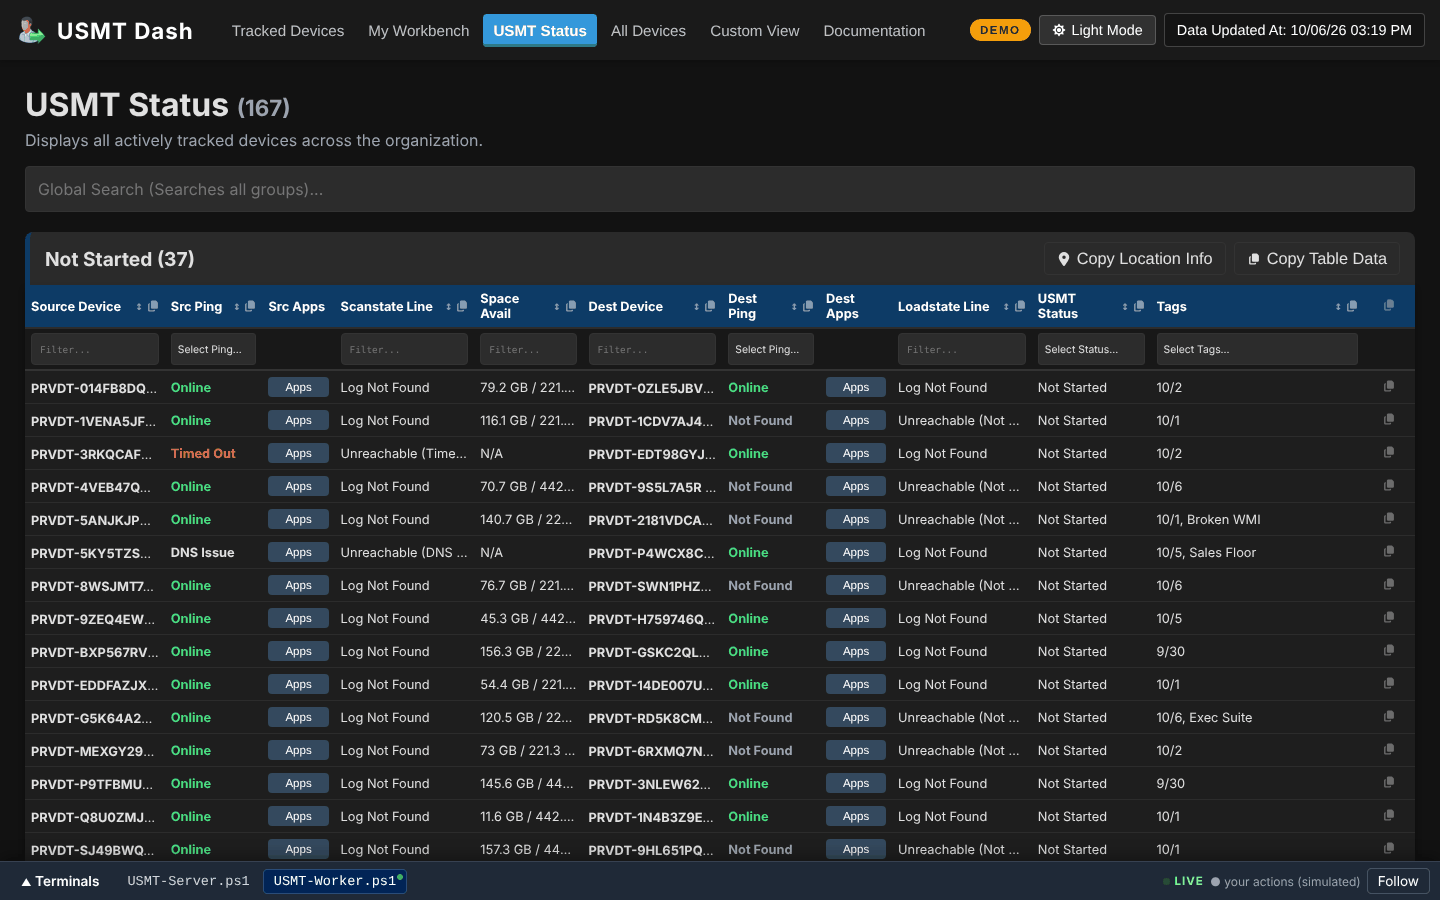1440x900 pixels.
Task: Open the Select Status dropdown
Action: tap(1091, 349)
